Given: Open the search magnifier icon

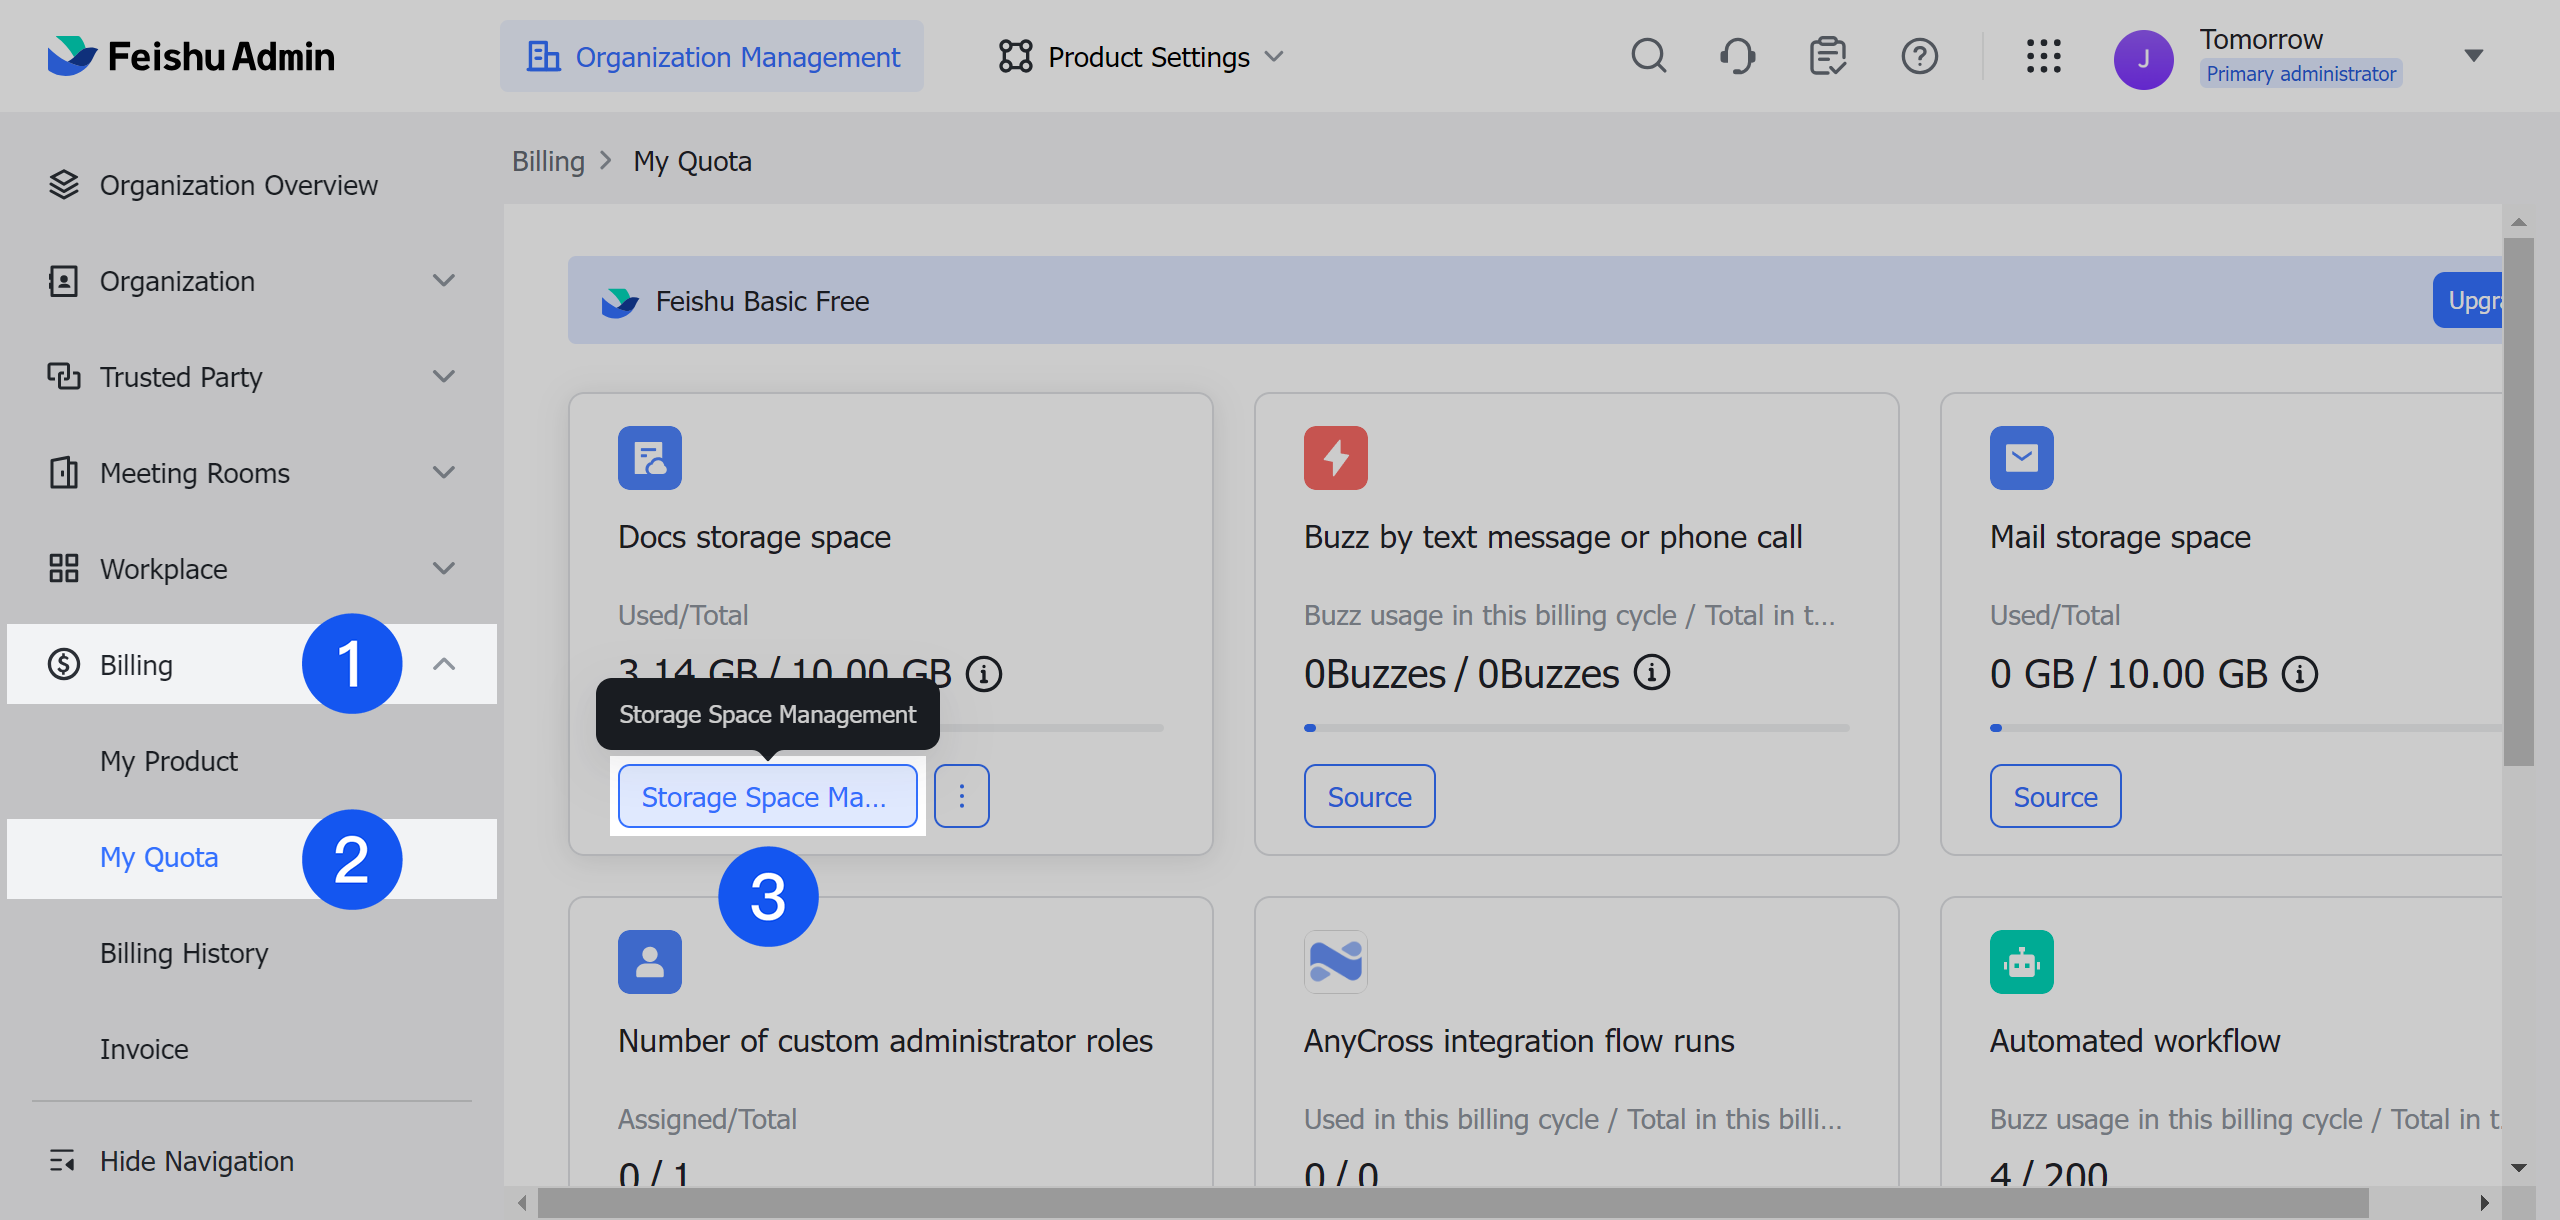Looking at the screenshot, I should pyautogui.click(x=1648, y=56).
